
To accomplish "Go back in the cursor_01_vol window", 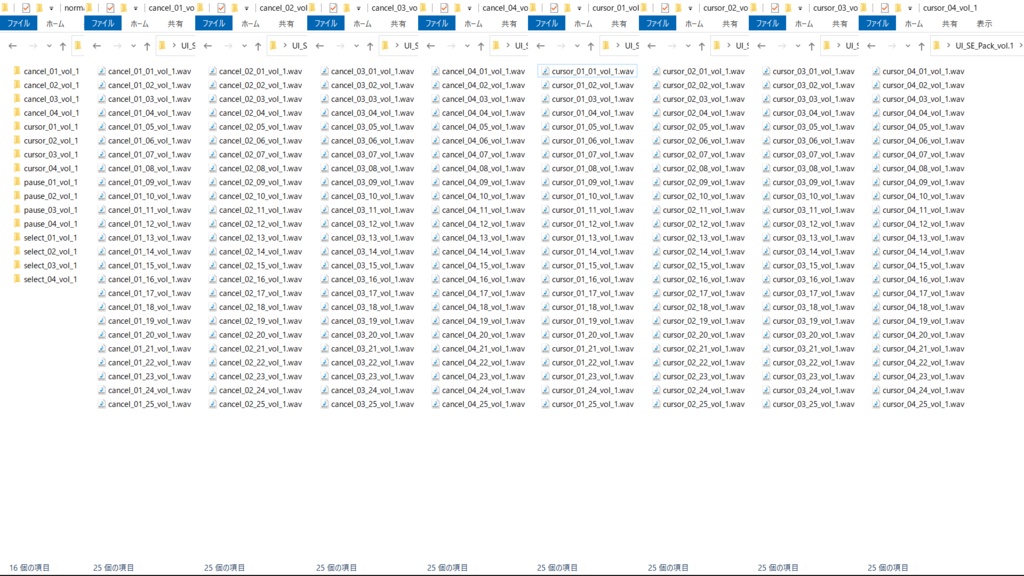I will (x=540, y=46).
